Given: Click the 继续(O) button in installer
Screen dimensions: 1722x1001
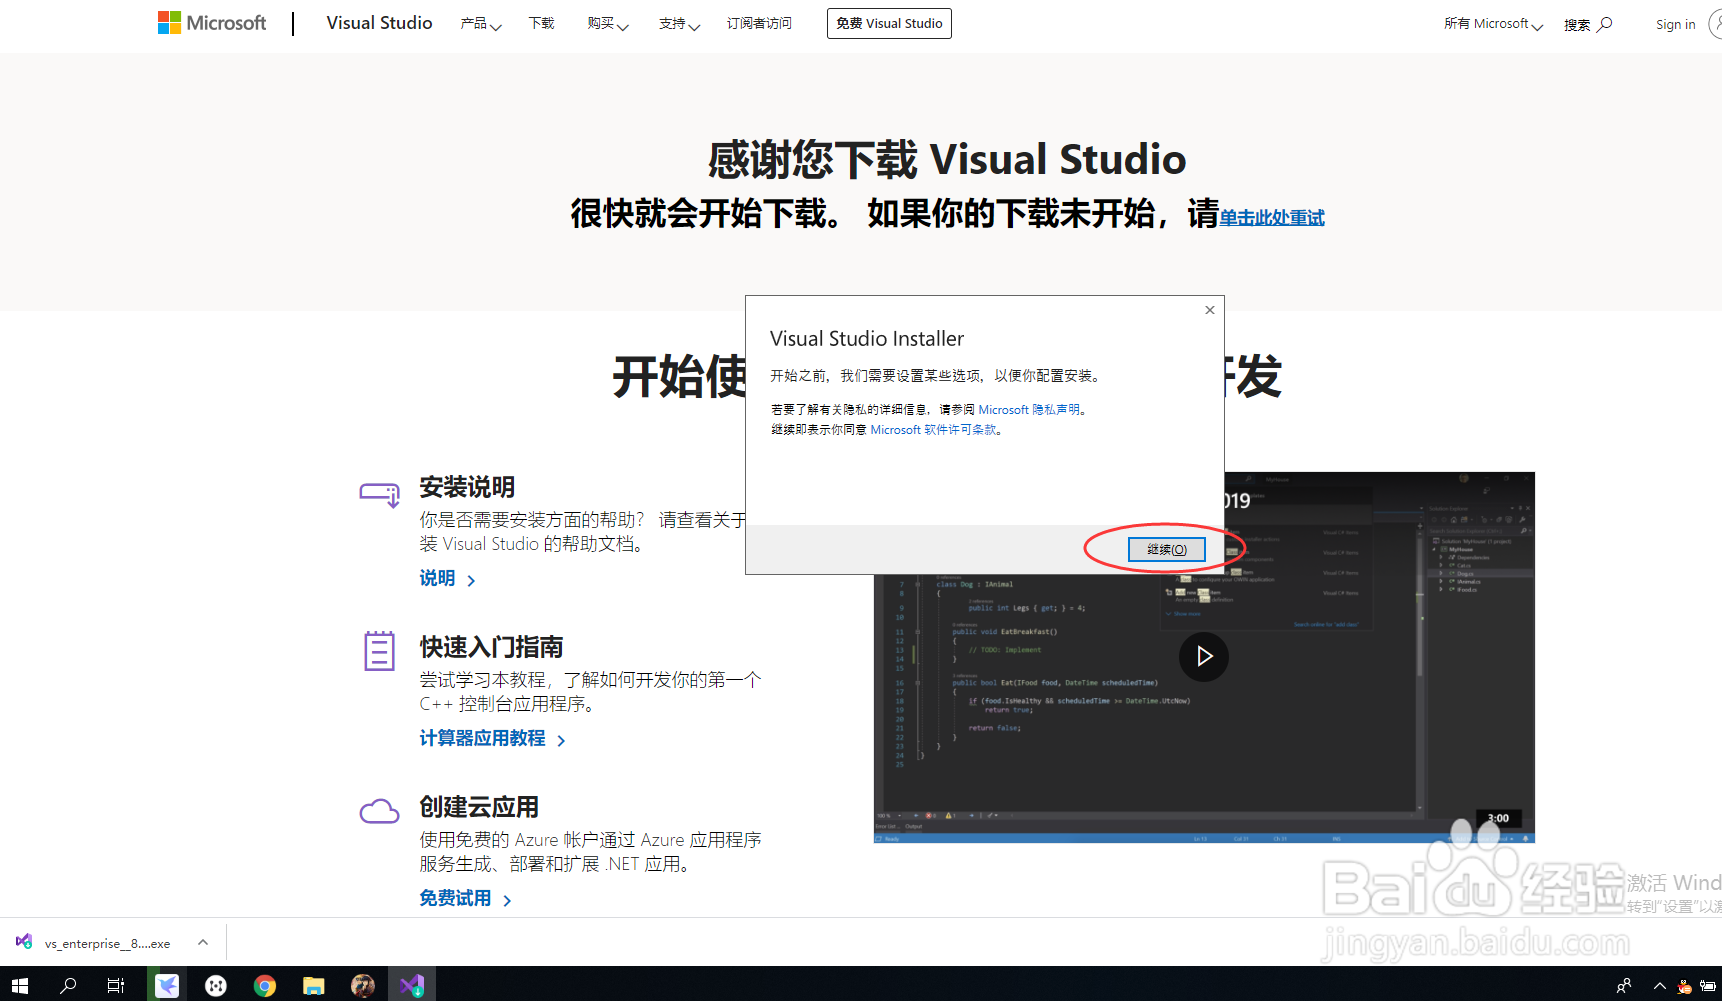Looking at the screenshot, I should (1166, 550).
